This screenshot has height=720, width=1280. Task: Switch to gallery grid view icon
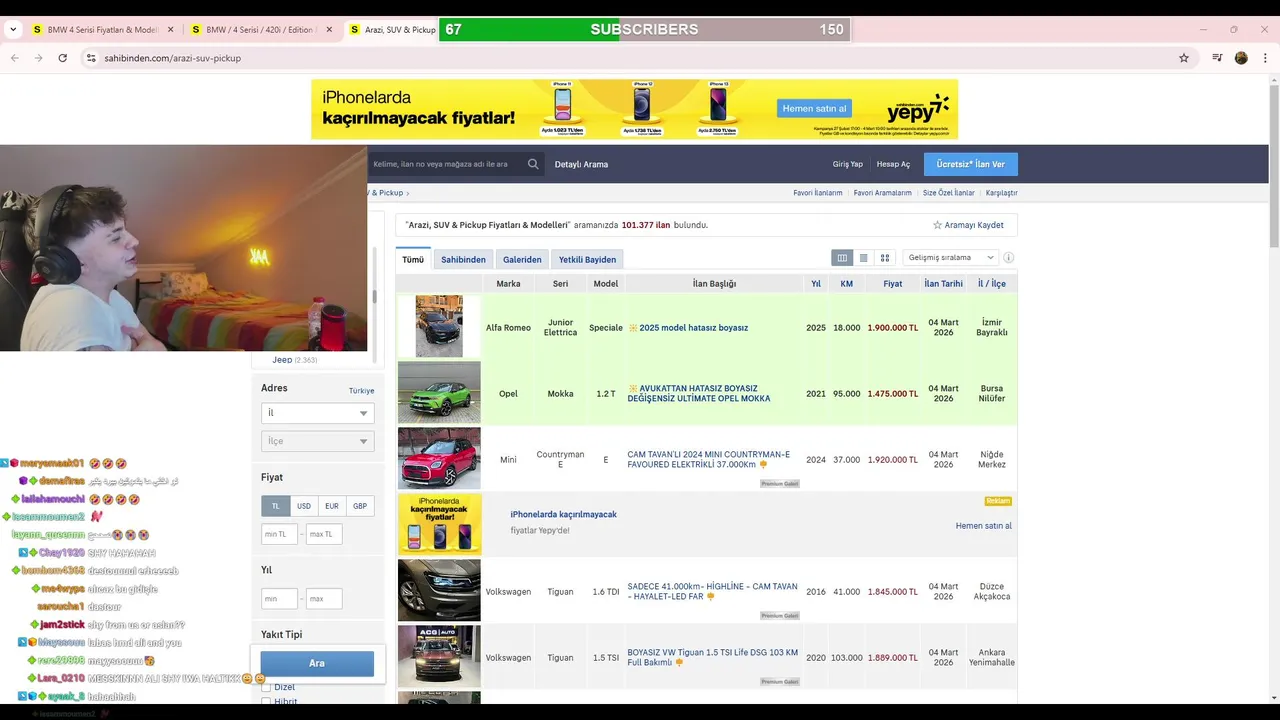[885, 258]
